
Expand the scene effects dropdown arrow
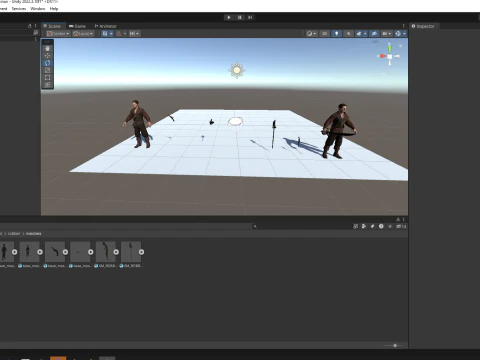[x=365, y=34]
